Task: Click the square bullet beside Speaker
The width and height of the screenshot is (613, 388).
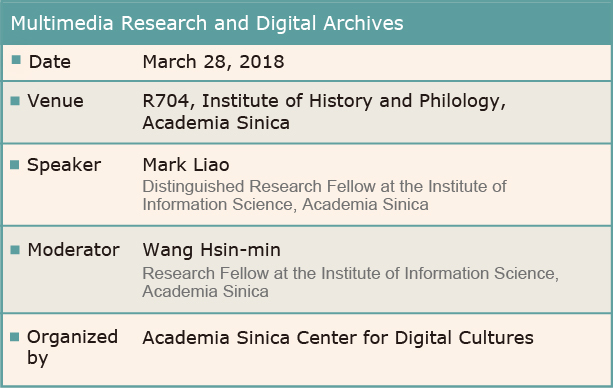Action: (x=14, y=165)
